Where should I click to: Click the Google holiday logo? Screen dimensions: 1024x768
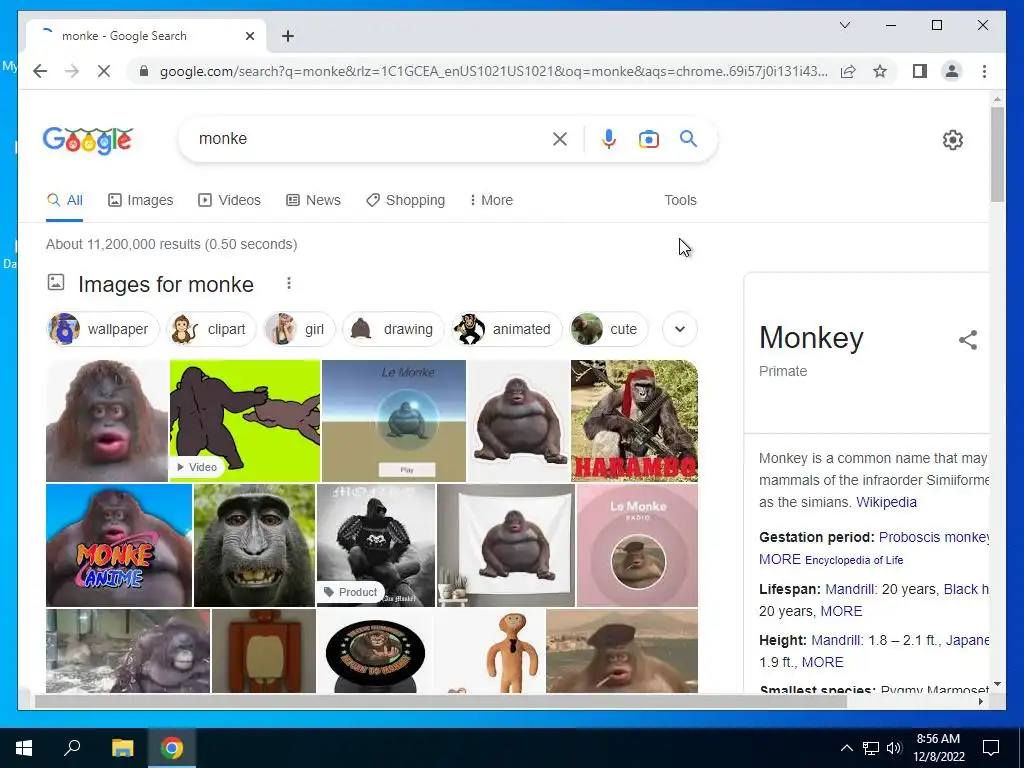[x=88, y=140]
